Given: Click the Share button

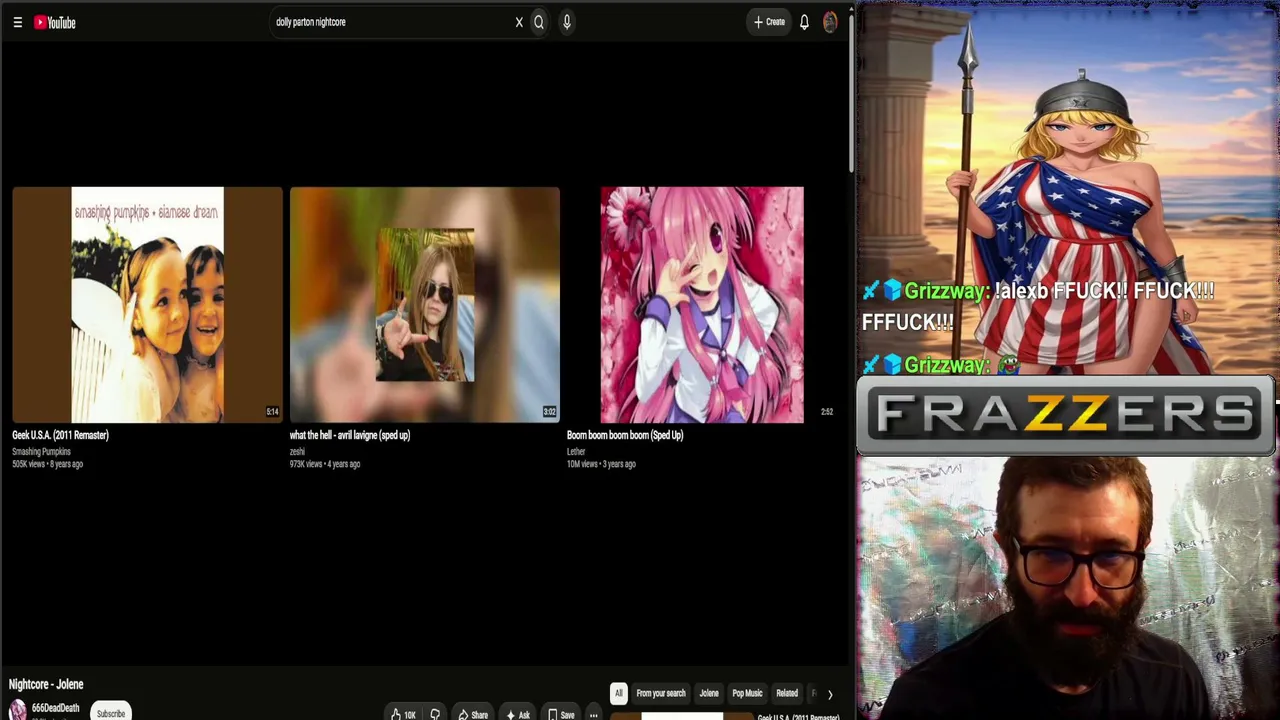Looking at the screenshot, I should pos(472,714).
